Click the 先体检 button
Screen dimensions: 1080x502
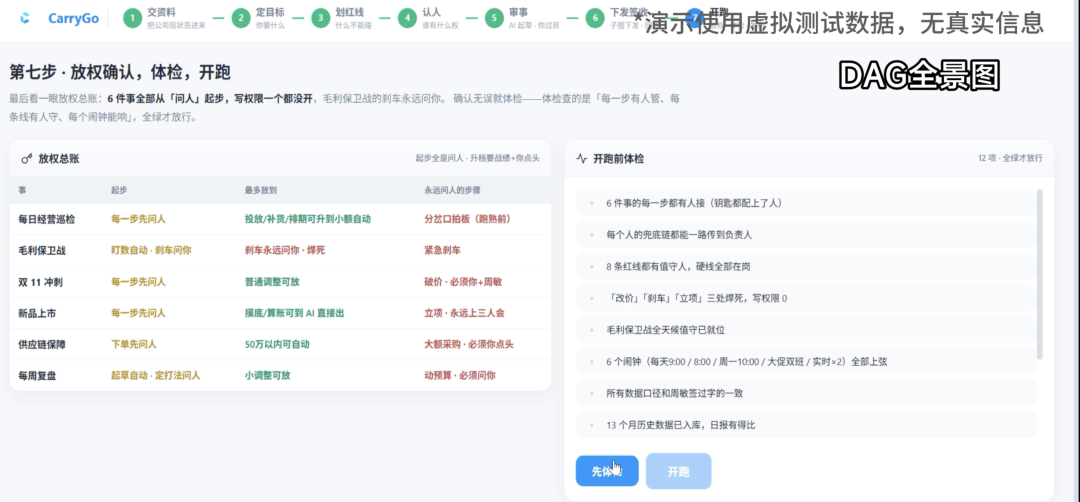(x=607, y=471)
